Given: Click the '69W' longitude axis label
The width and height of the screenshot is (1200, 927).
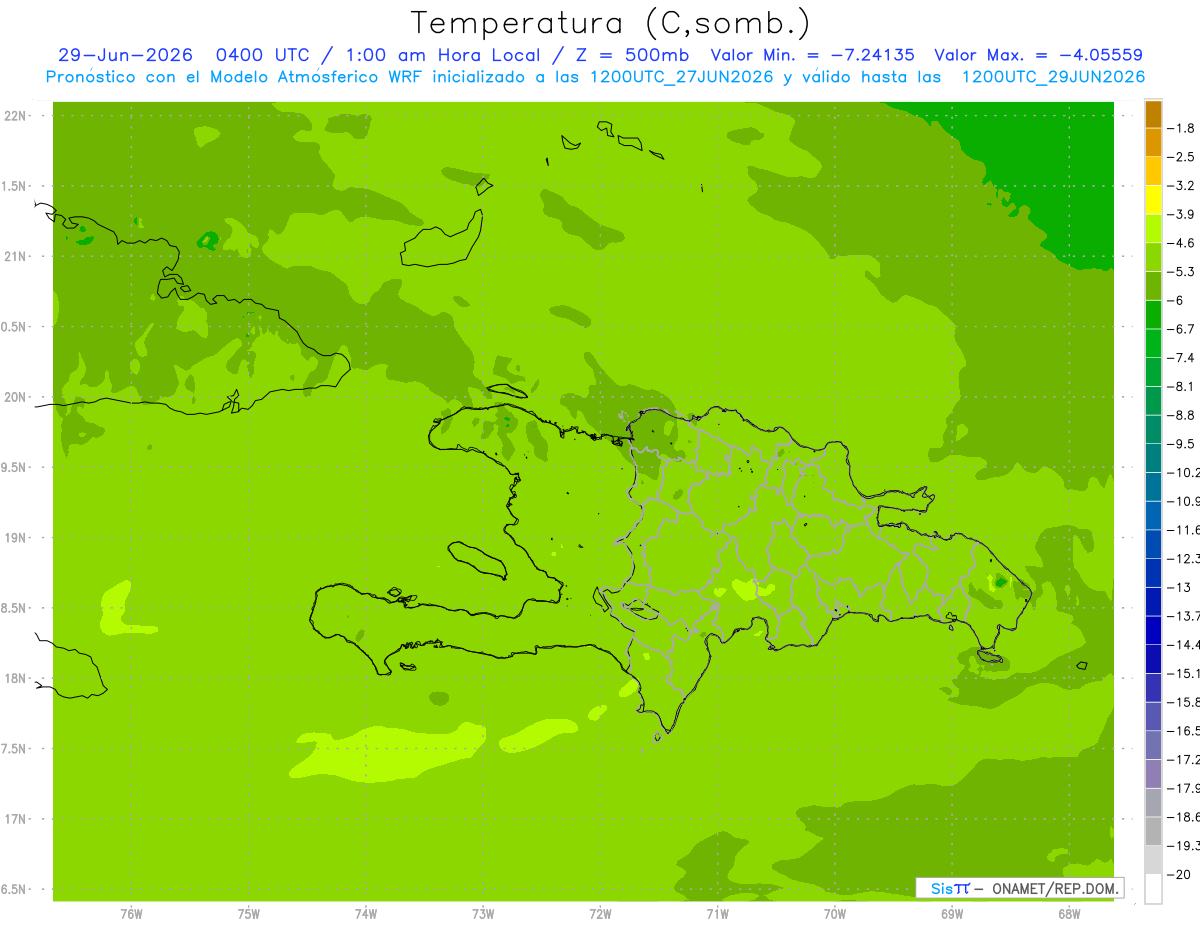Looking at the screenshot, I should coord(952,914).
